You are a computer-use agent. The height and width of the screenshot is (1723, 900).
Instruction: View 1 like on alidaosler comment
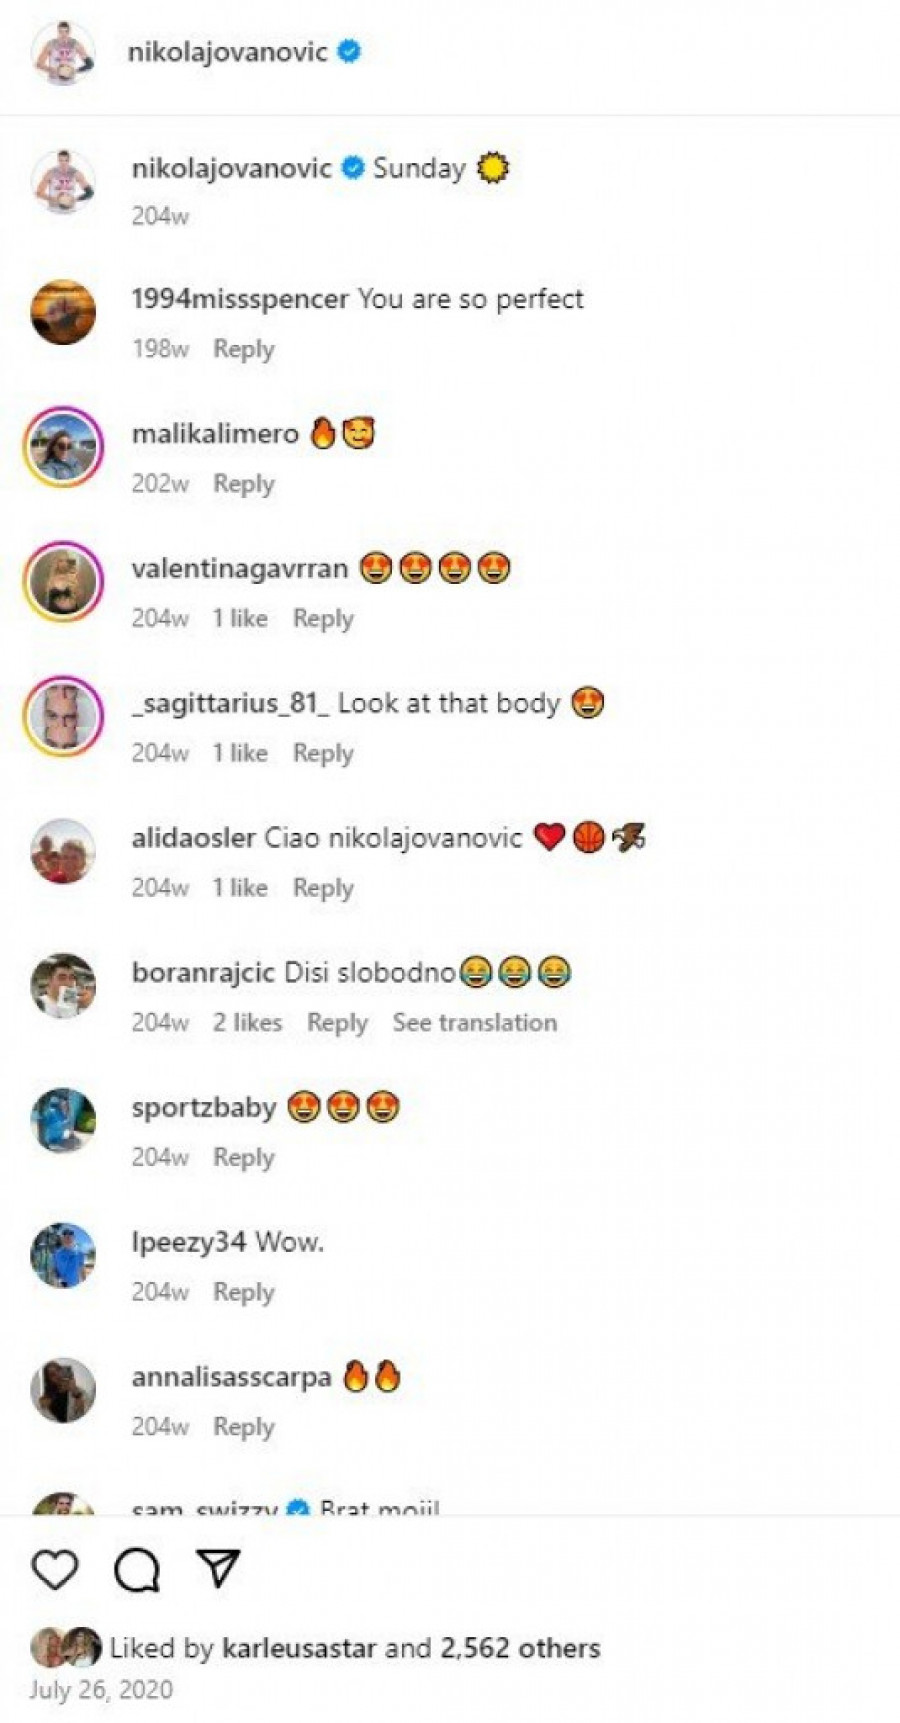click(x=240, y=887)
